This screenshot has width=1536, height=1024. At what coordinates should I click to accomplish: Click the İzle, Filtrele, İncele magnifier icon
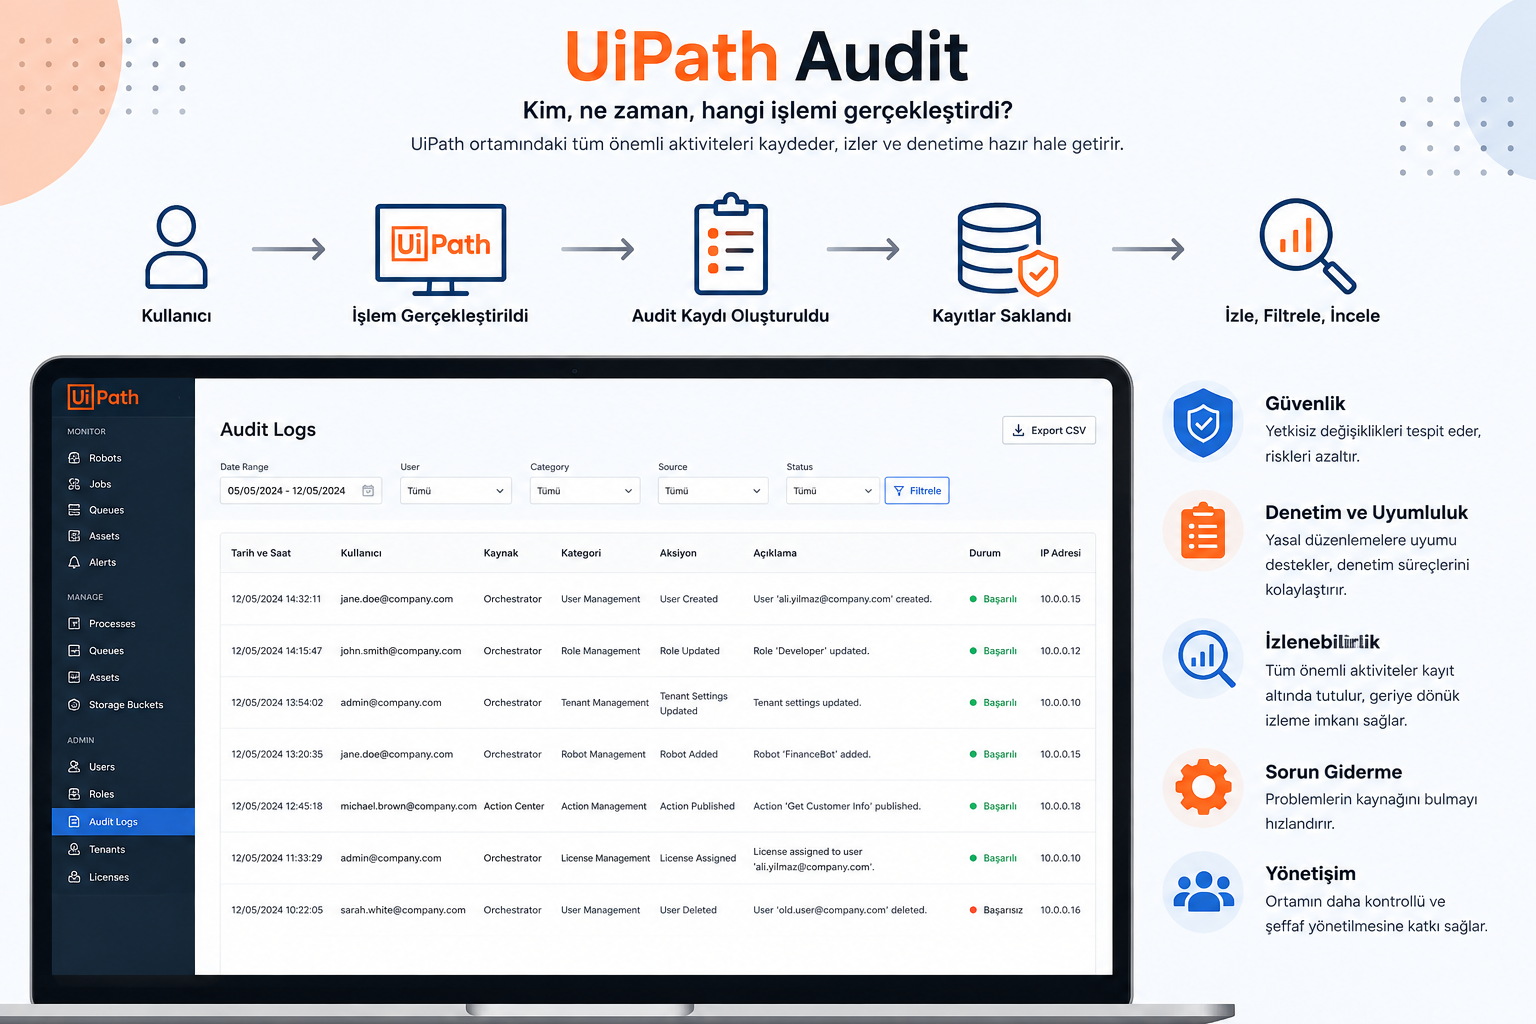(x=1307, y=246)
